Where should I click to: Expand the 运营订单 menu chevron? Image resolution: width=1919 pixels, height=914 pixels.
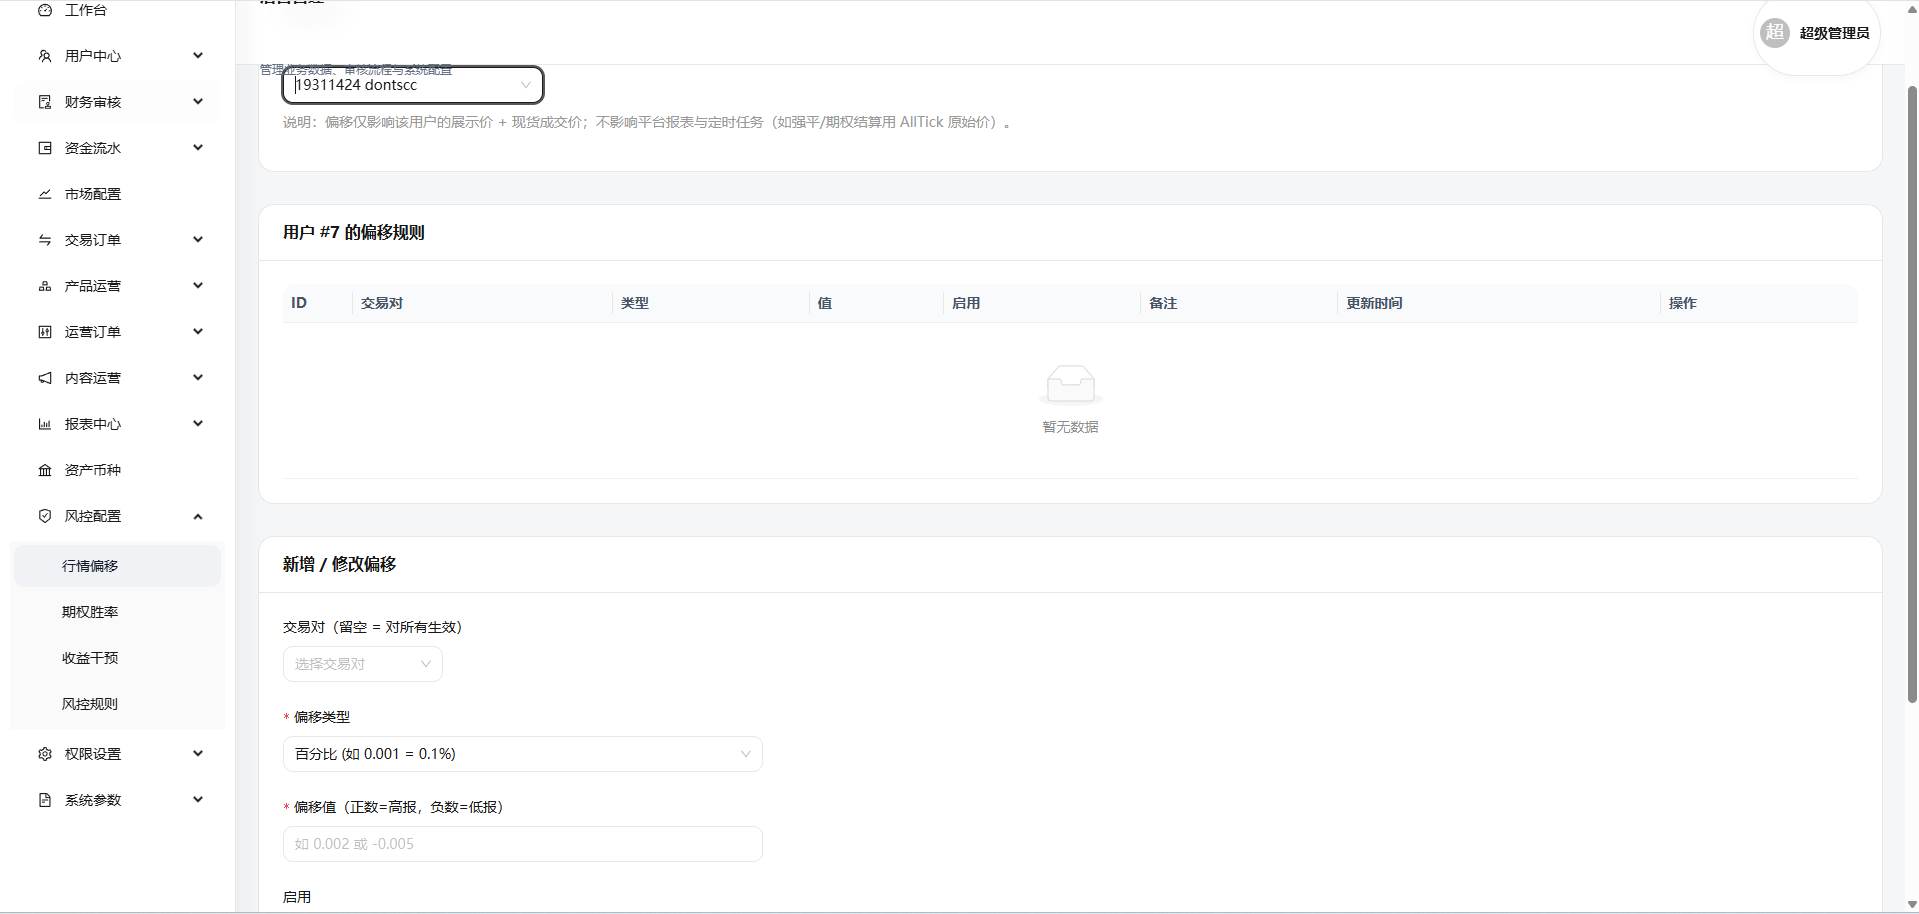[x=198, y=332]
